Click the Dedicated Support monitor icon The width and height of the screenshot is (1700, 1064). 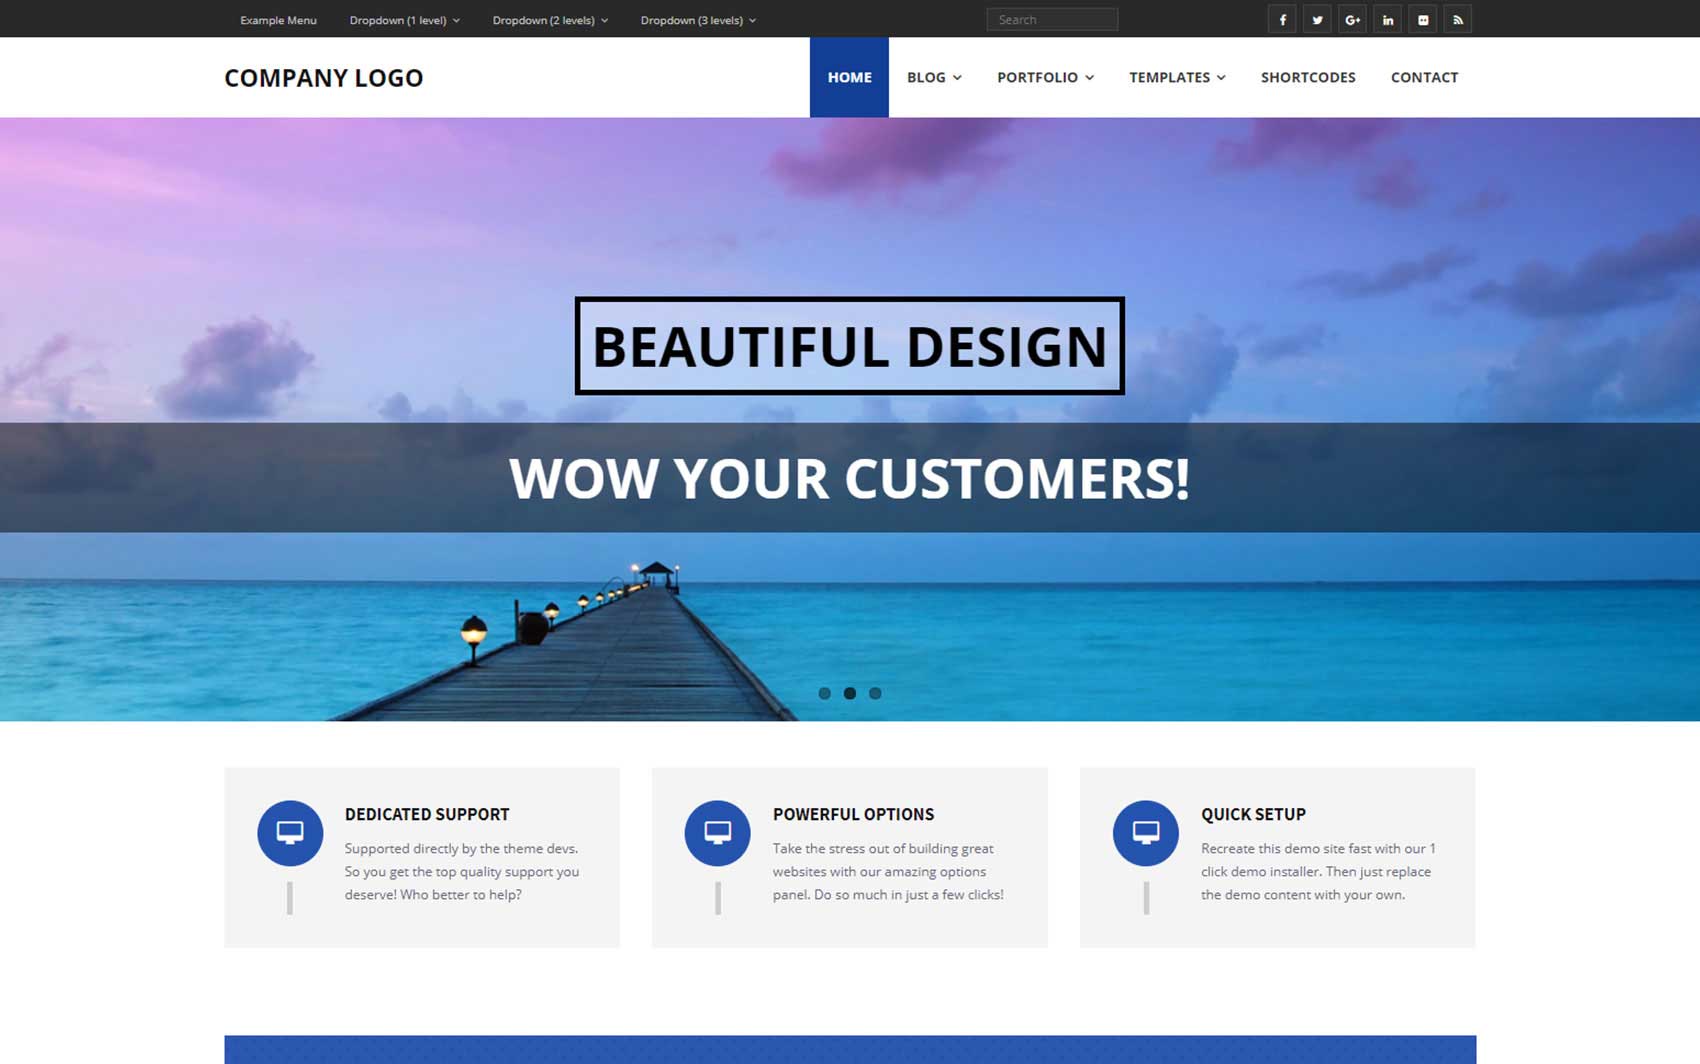tap(290, 832)
